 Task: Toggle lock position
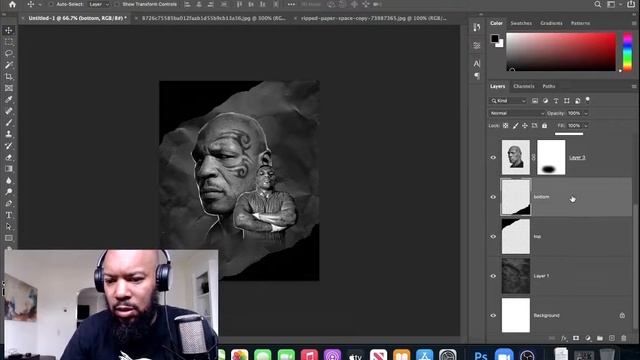pyautogui.click(x=525, y=126)
